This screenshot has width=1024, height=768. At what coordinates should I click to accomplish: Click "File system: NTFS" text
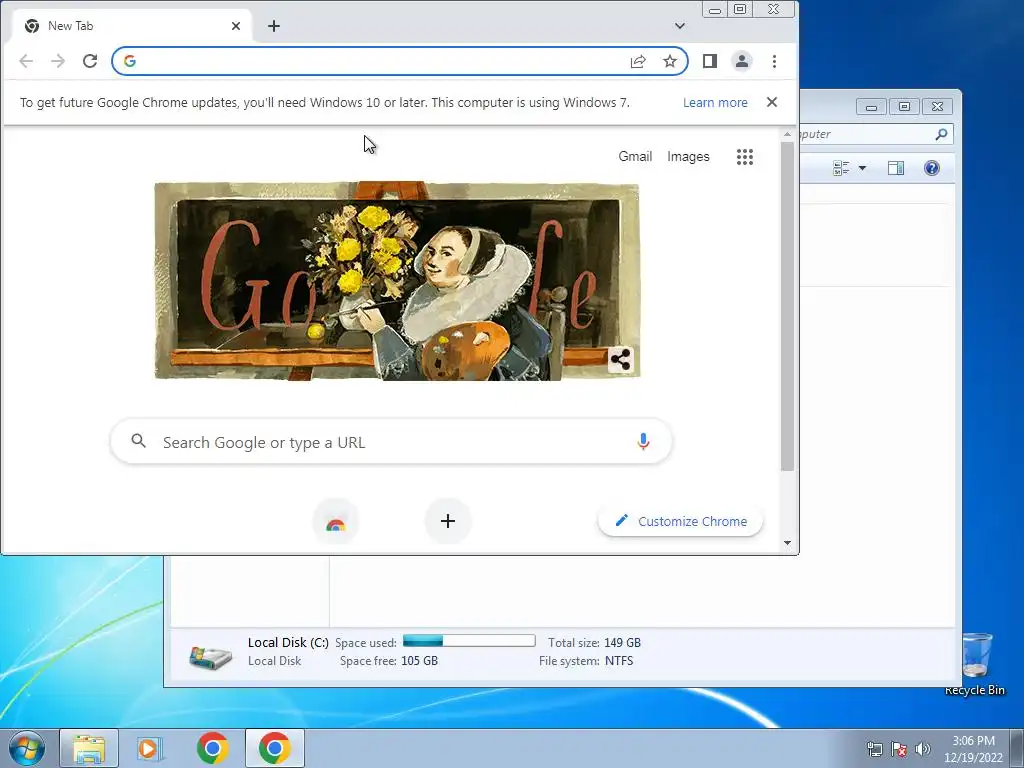coord(586,661)
